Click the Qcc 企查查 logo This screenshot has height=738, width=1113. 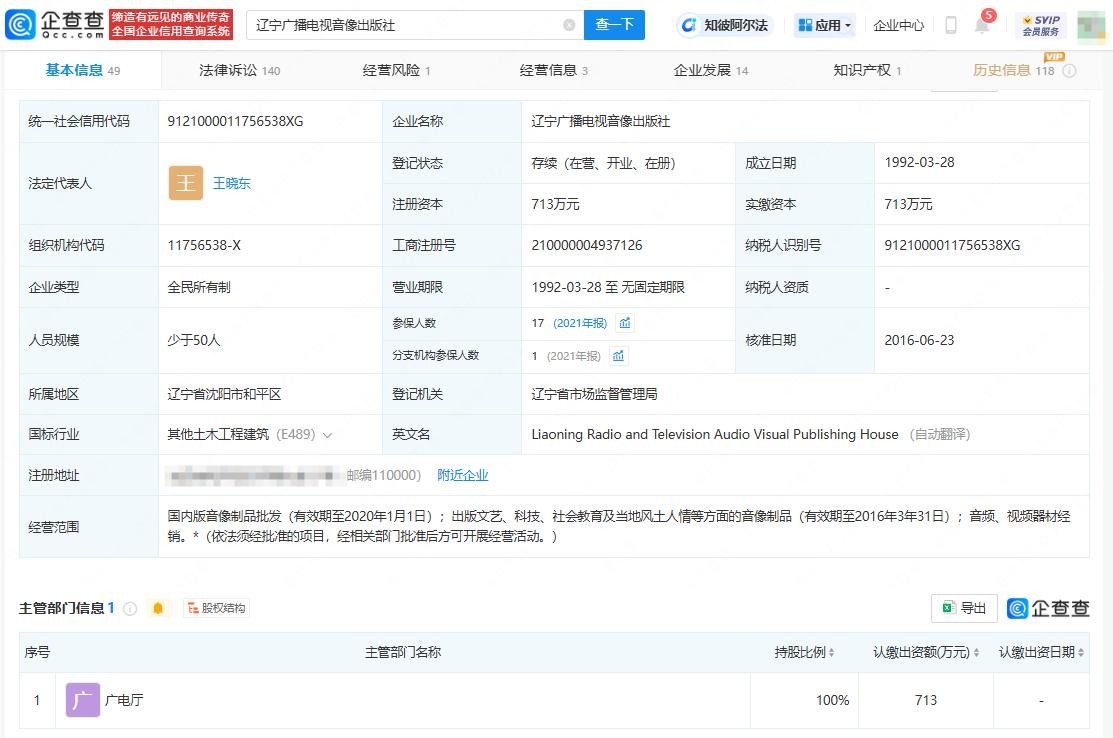[56, 25]
